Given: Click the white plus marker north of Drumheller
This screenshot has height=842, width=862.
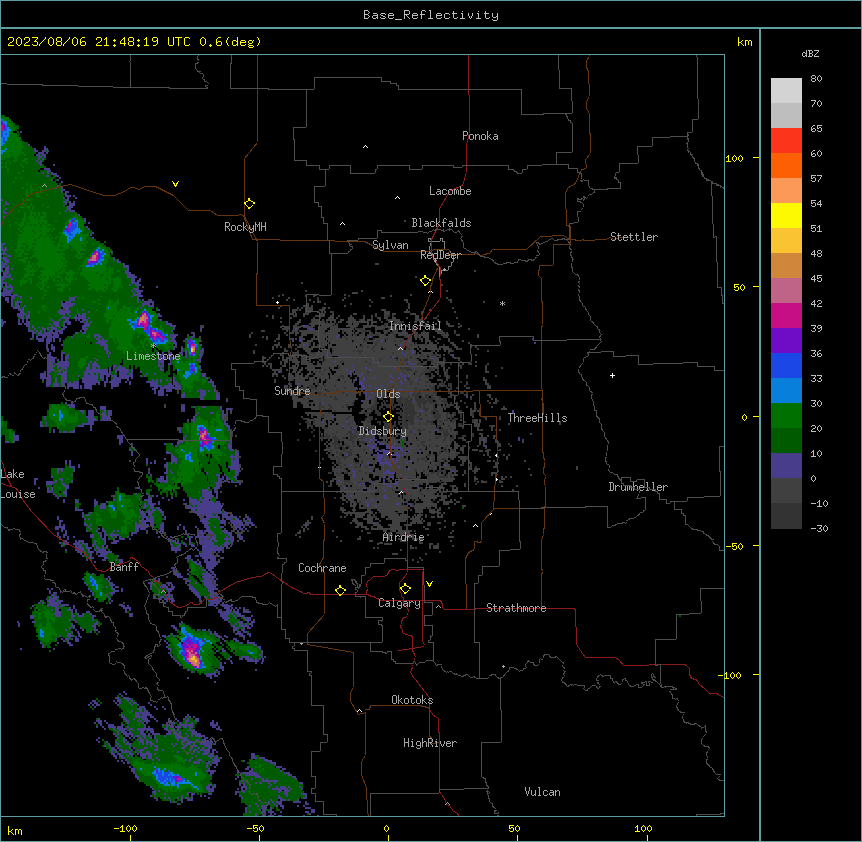Looking at the screenshot, I should (x=612, y=375).
